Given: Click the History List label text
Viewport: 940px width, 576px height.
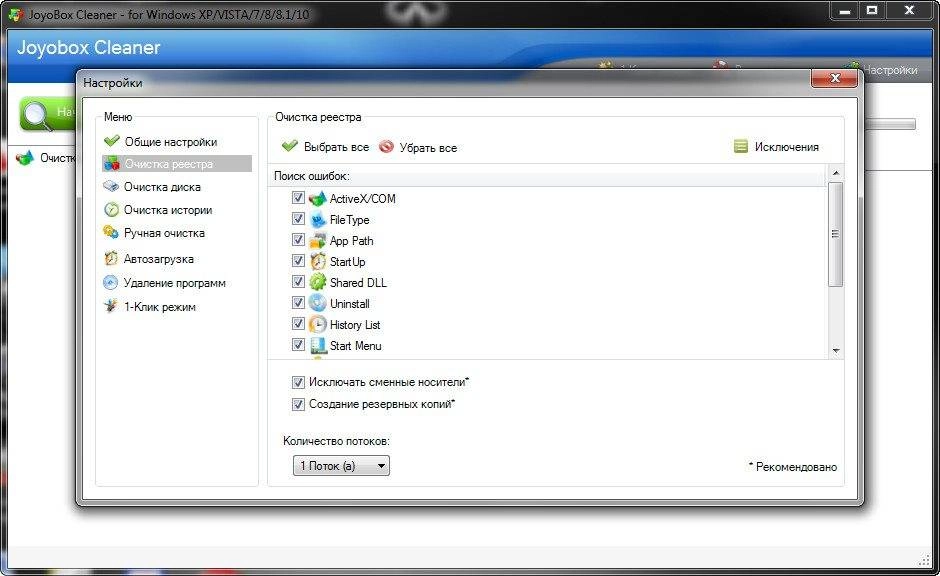Looking at the screenshot, I should click(x=355, y=324).
